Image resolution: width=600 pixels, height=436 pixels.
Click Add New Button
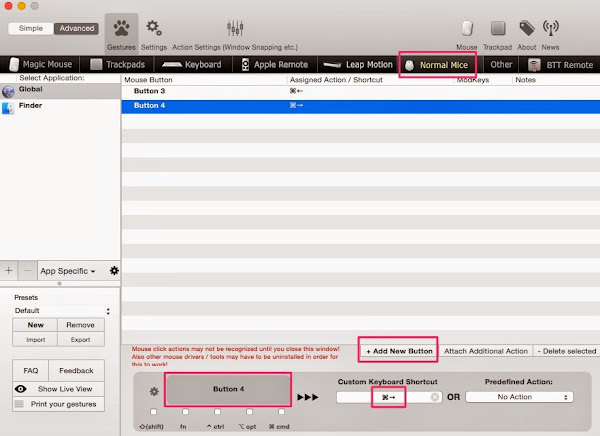coord(399,351)
